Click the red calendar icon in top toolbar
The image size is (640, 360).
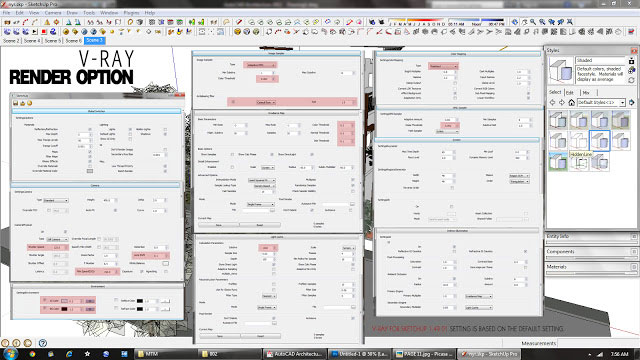point(171,22)
